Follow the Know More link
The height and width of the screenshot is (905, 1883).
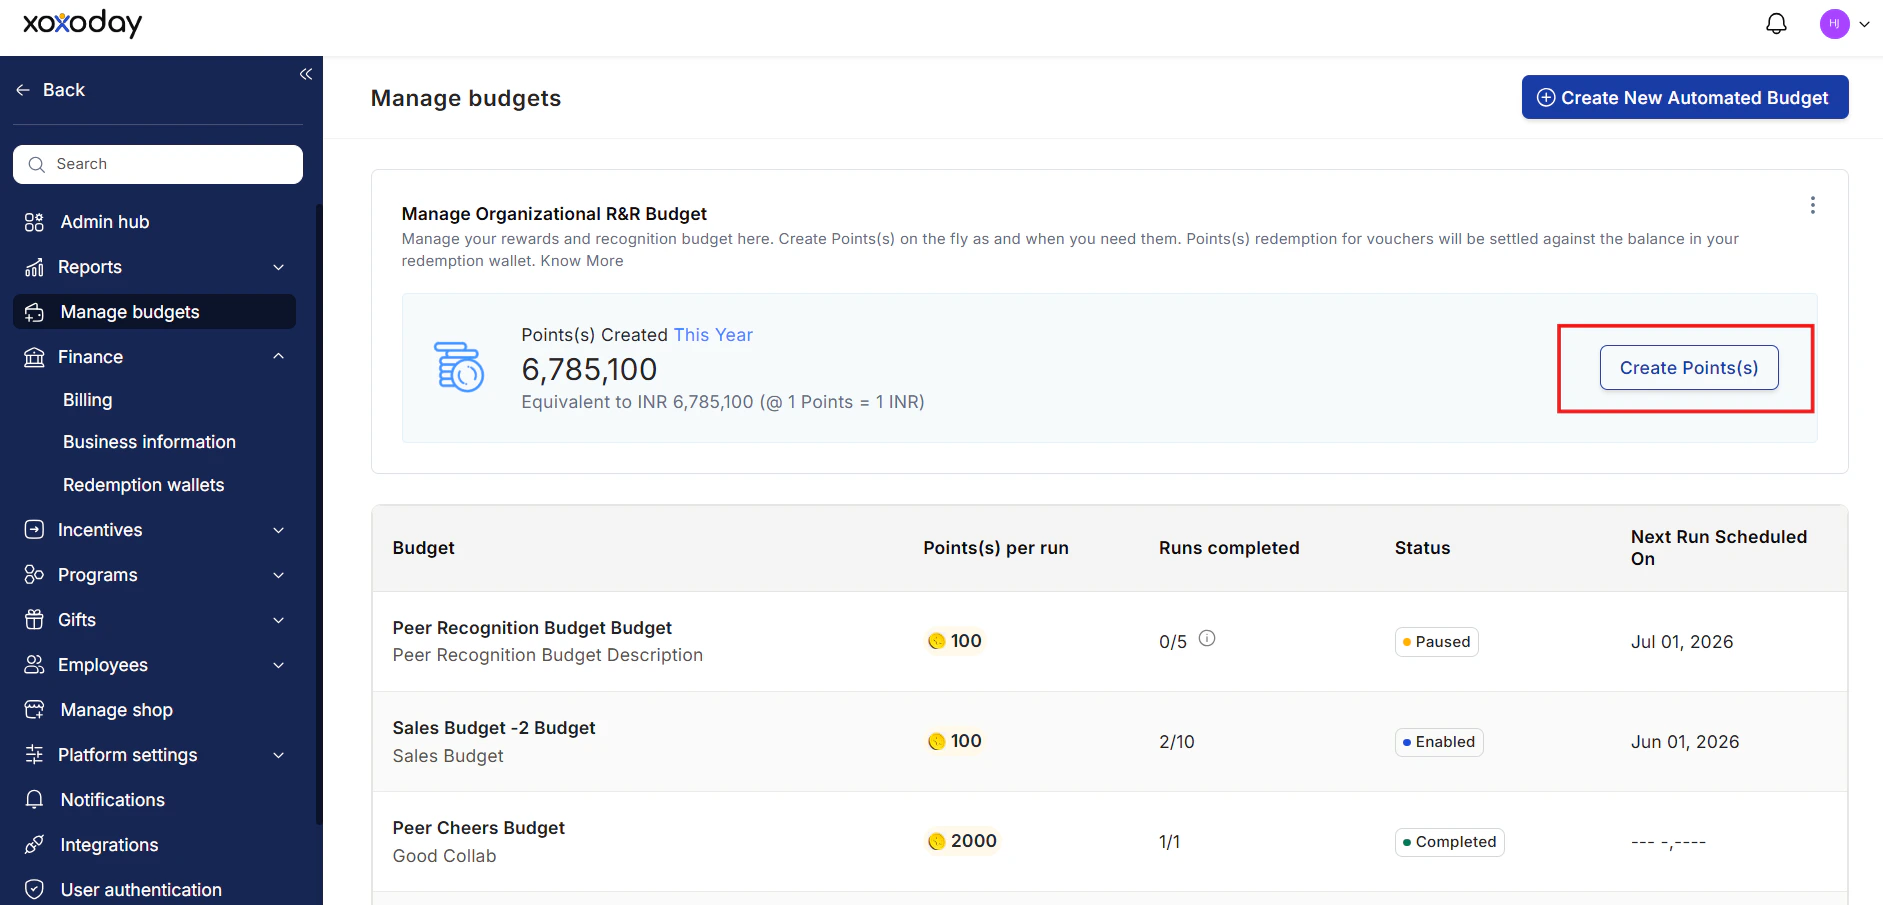(582, 261)
